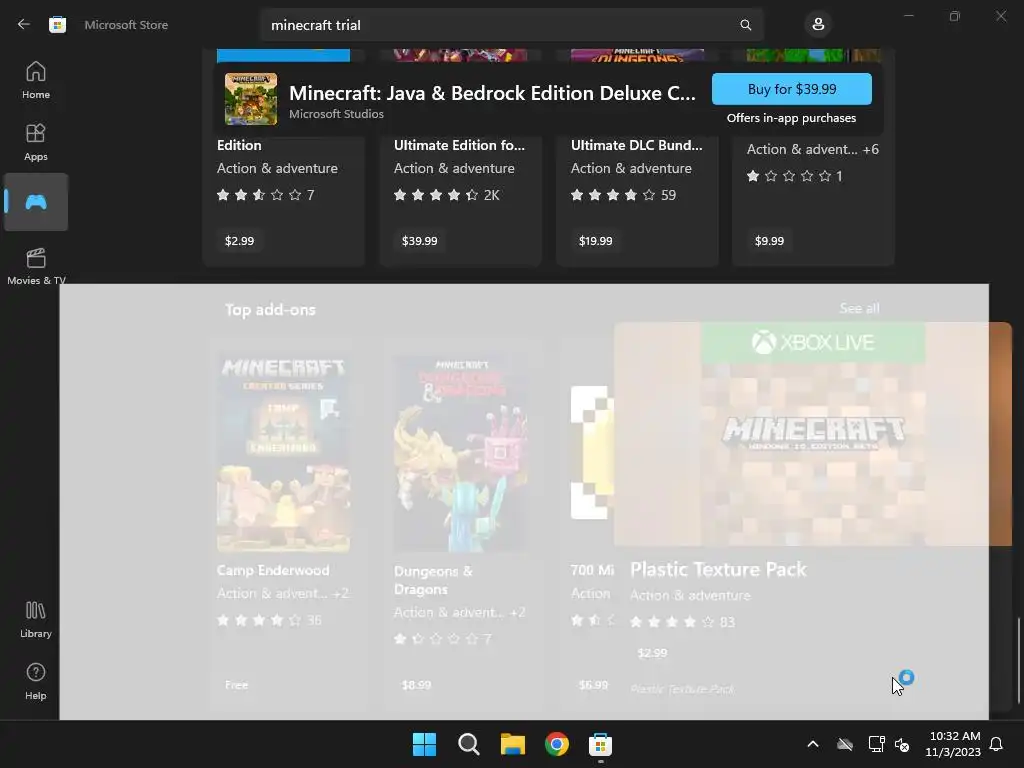Click the Top add-ons heading

coord(270,310)
